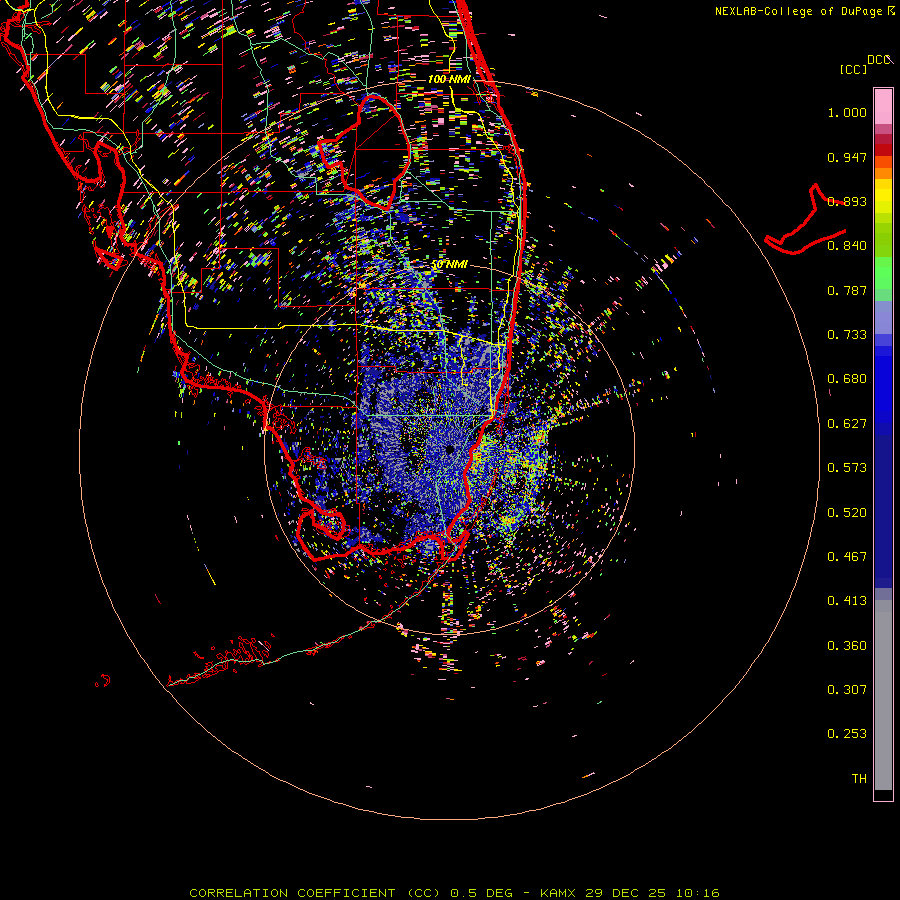Select the 0.467 scale value
Screen dimensions: 900x900
coord(847,557)
